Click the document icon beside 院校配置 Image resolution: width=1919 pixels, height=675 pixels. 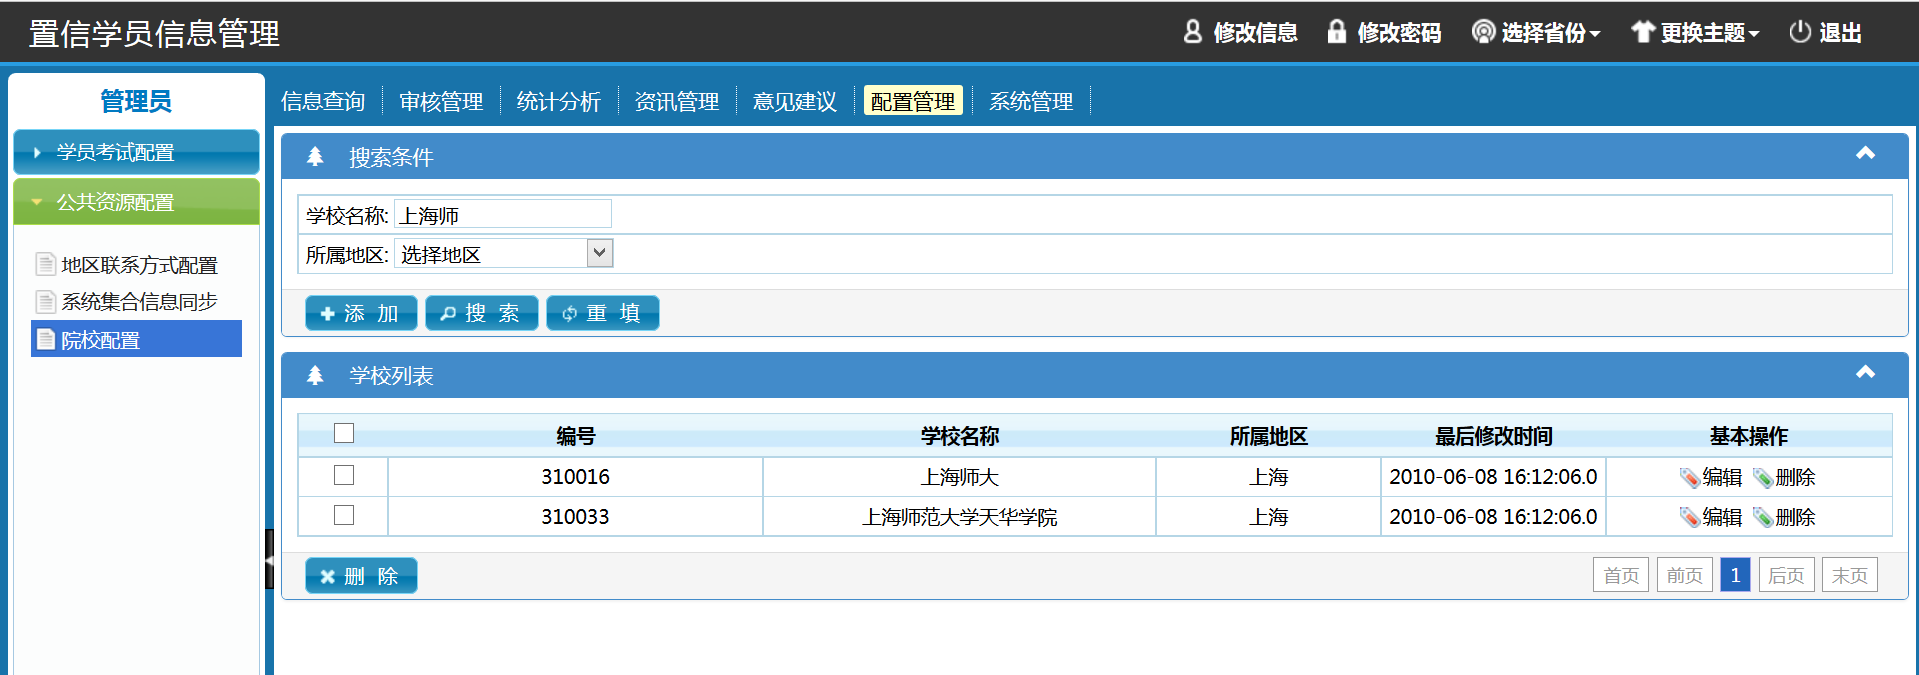(45, 339)
